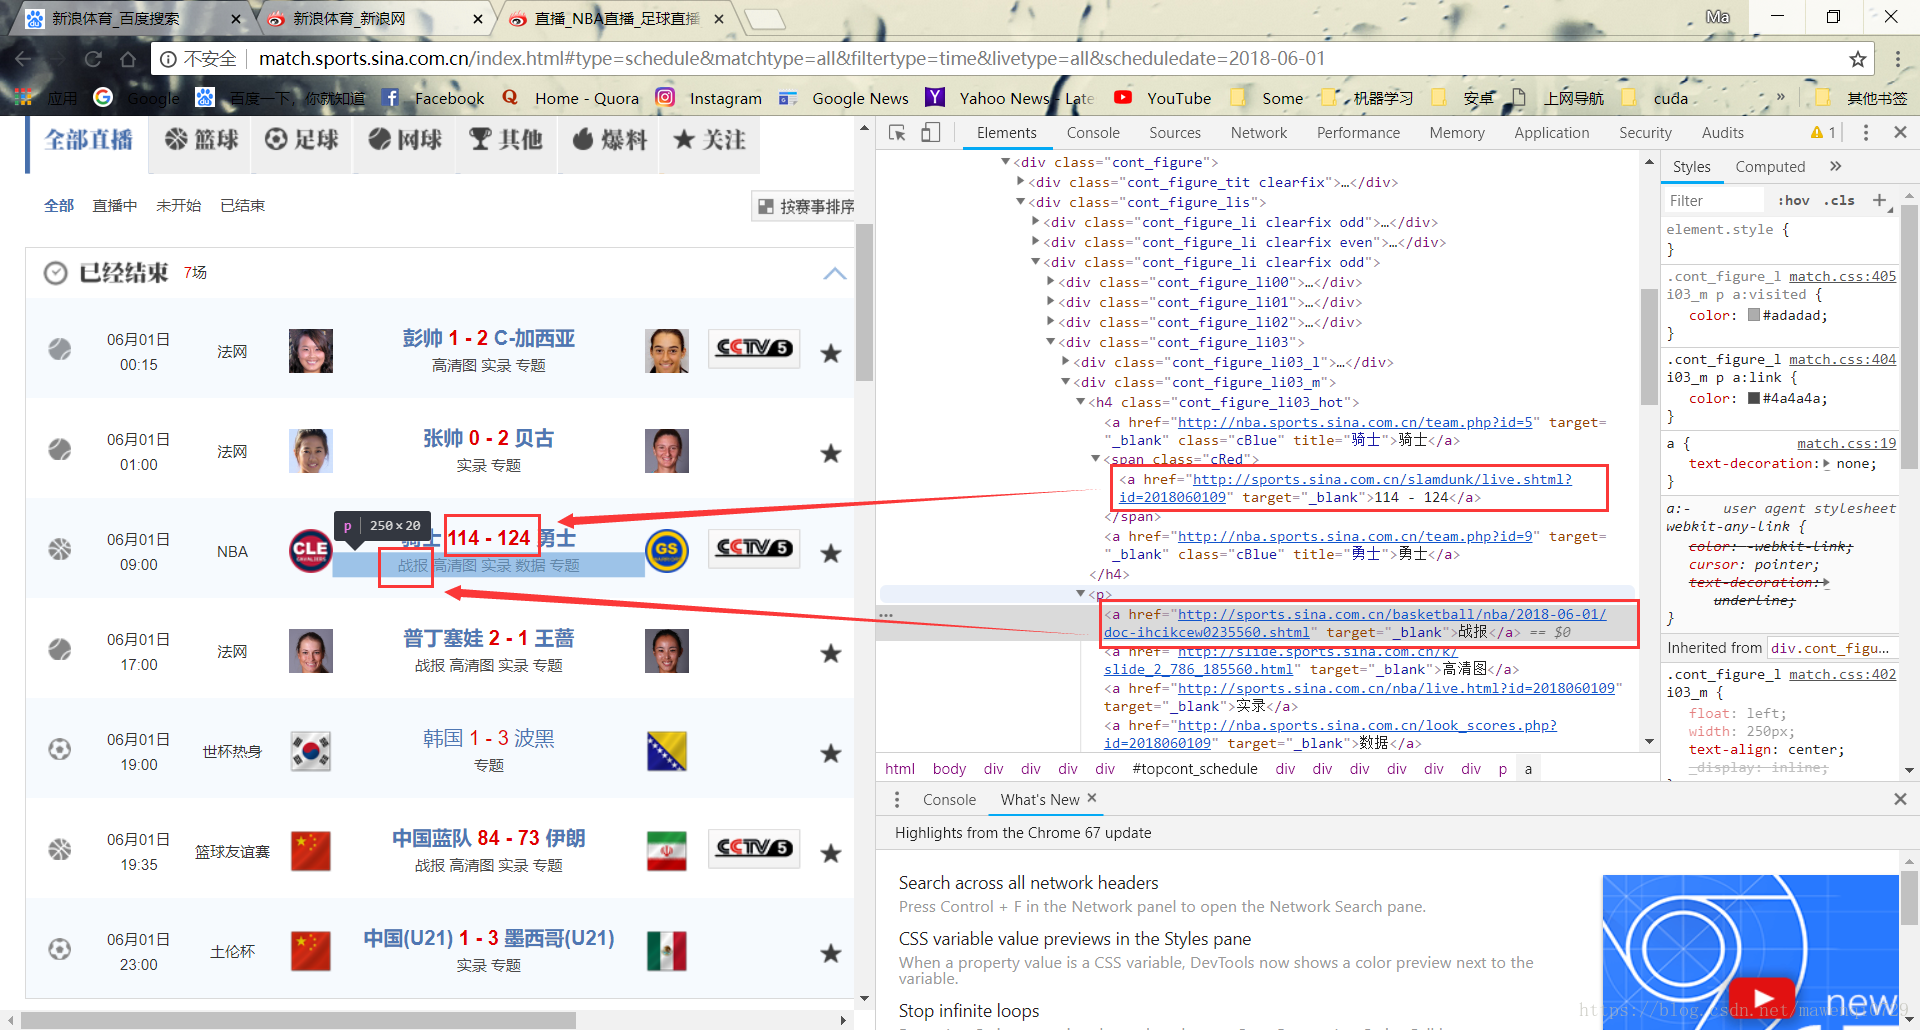Play the What's New YouTube video thumbnail
The width and height of the screenshot is (1920, 1030).
(1764, 997)
